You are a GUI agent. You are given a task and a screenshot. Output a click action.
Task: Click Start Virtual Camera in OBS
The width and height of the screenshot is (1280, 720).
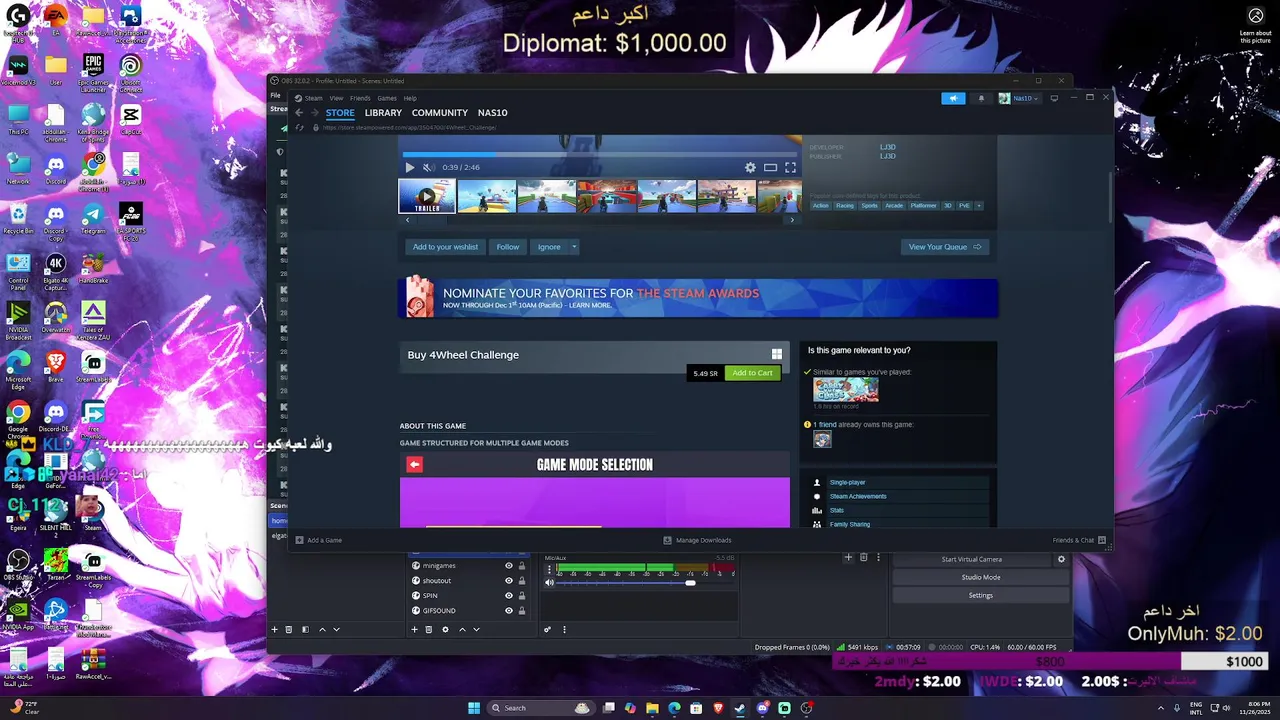point(971,559)
